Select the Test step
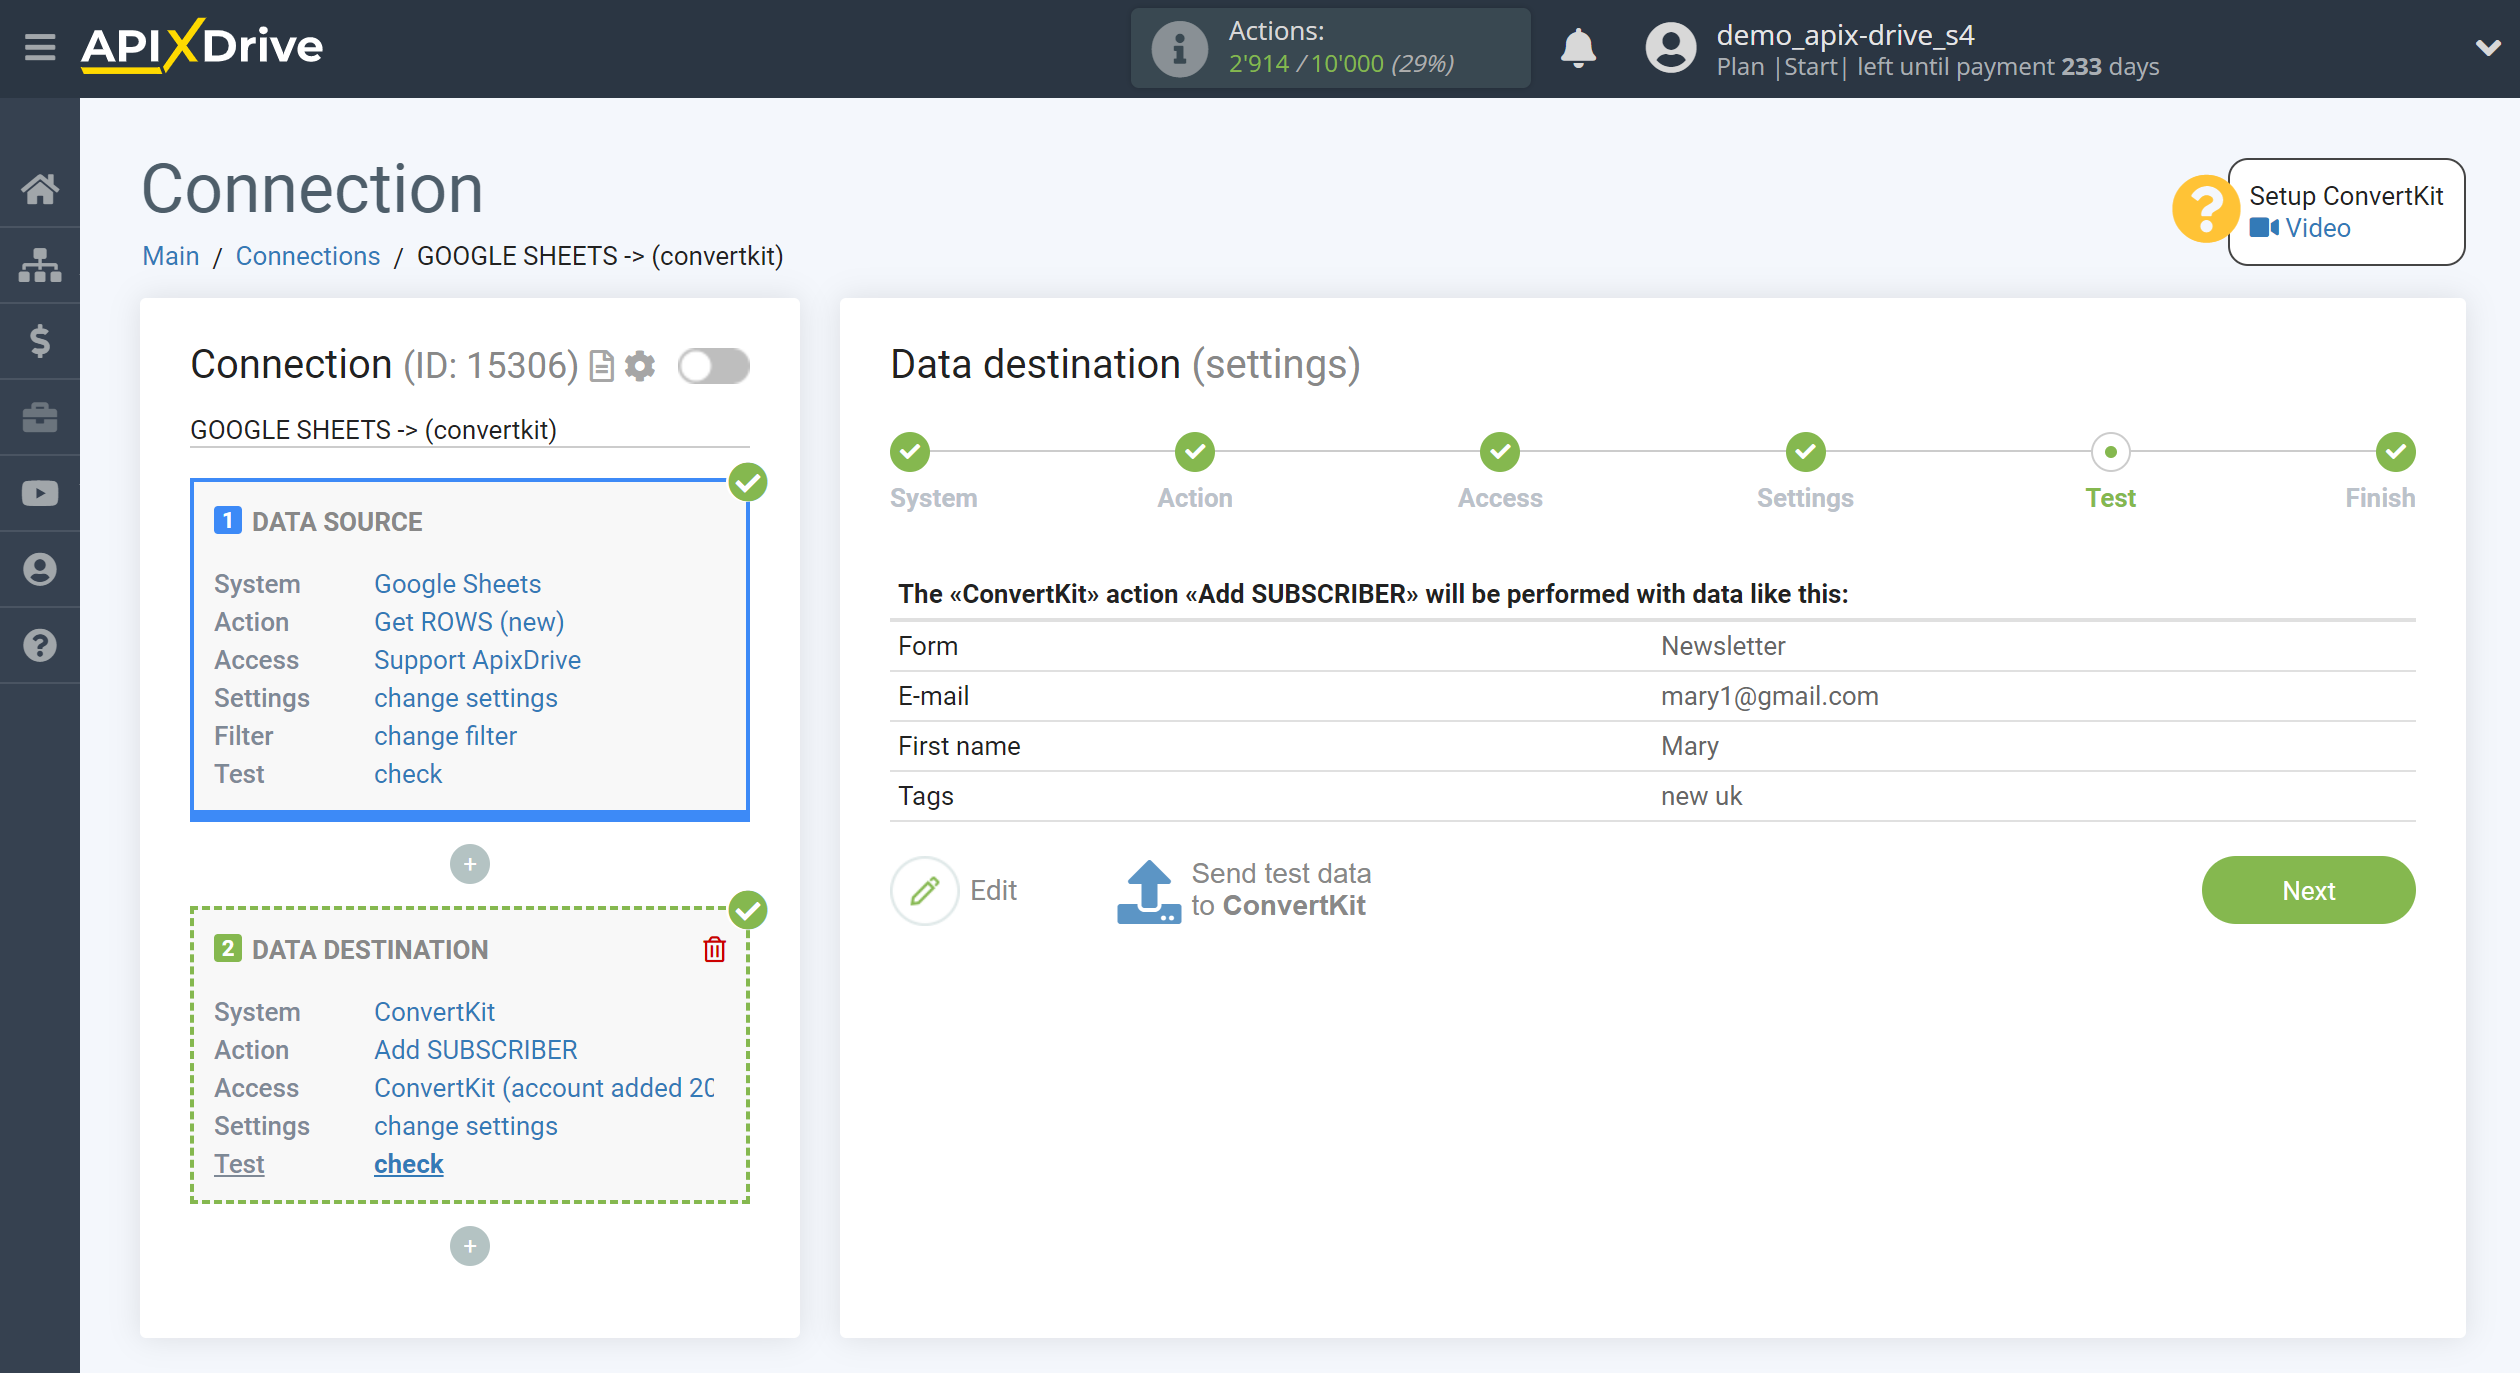2520x1373 pixels. [x=2111, y=452]
